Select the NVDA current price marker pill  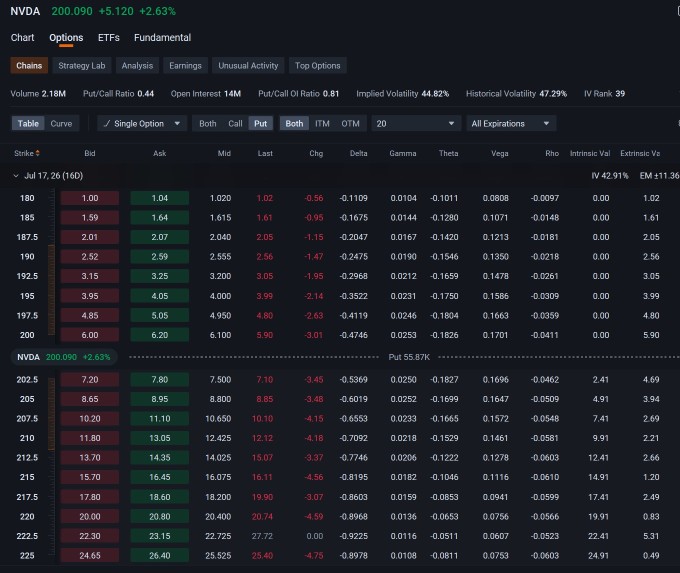click(x=64, y=357)
